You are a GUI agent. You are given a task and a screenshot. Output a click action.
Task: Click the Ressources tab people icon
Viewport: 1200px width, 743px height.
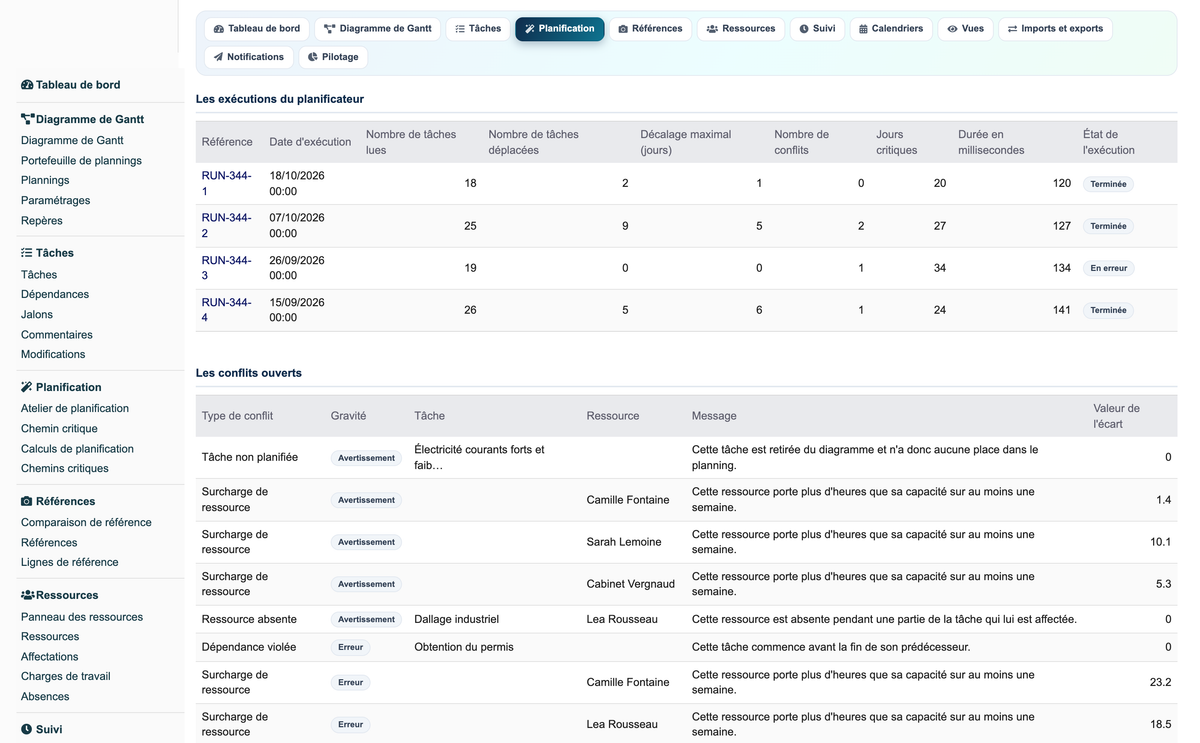[712, 29]
